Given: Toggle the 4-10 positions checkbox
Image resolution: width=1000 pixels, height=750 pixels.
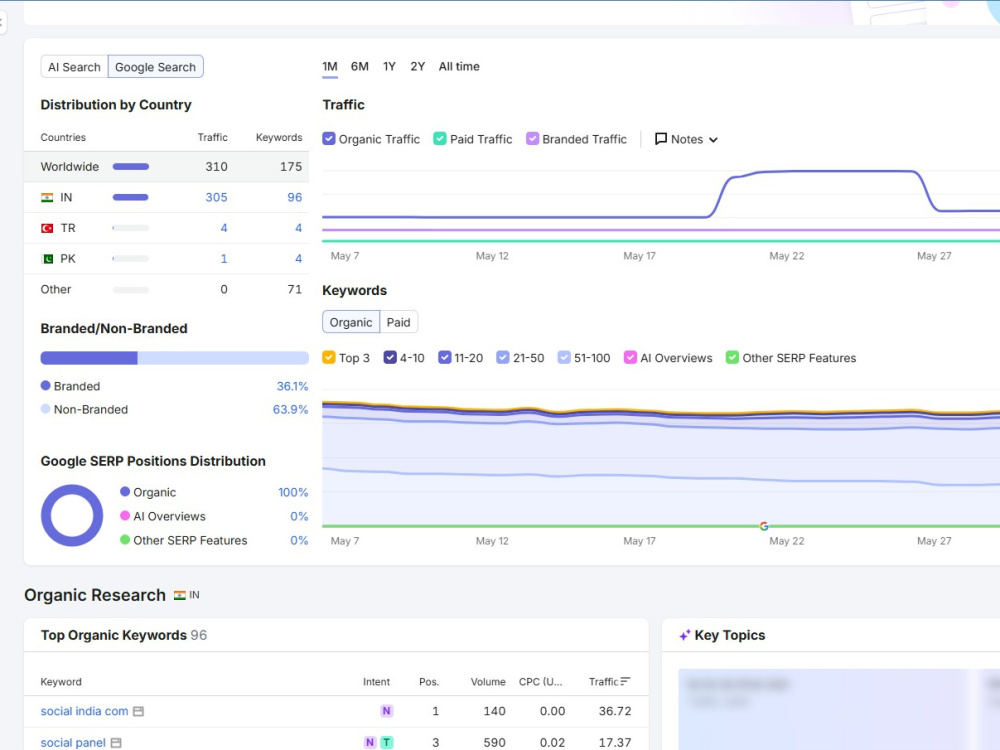Looking at the screenshot, I should [390, 358].
